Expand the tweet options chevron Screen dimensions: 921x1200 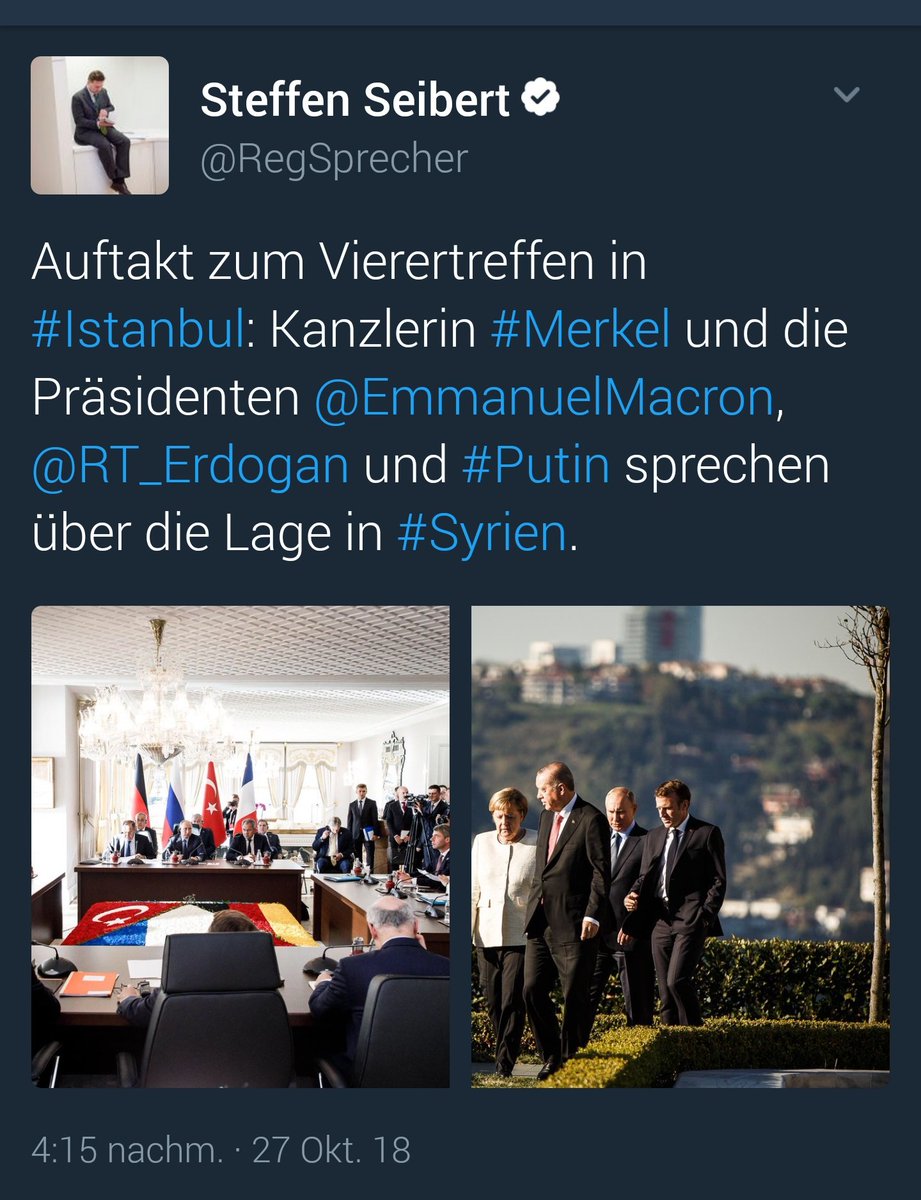847,95
